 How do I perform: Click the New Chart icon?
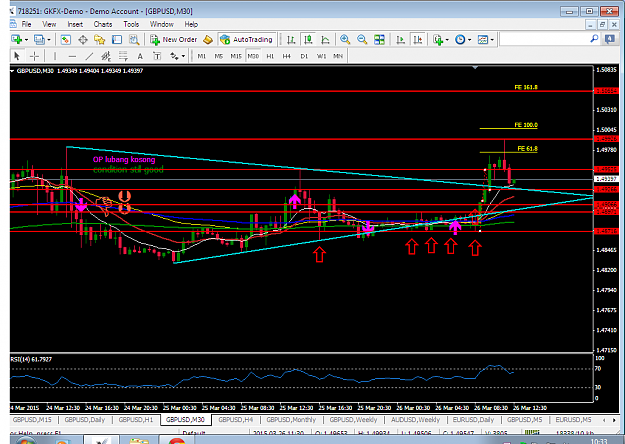click(x=16, y=39)
